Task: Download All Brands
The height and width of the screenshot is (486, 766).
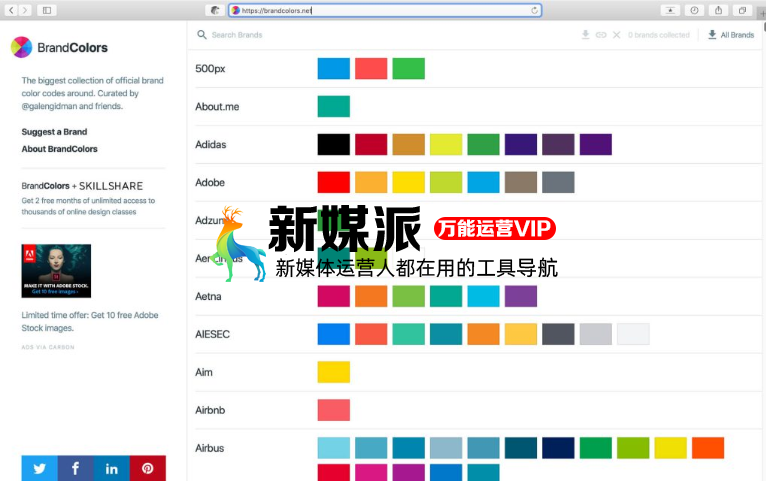Action: click(731, 35)
